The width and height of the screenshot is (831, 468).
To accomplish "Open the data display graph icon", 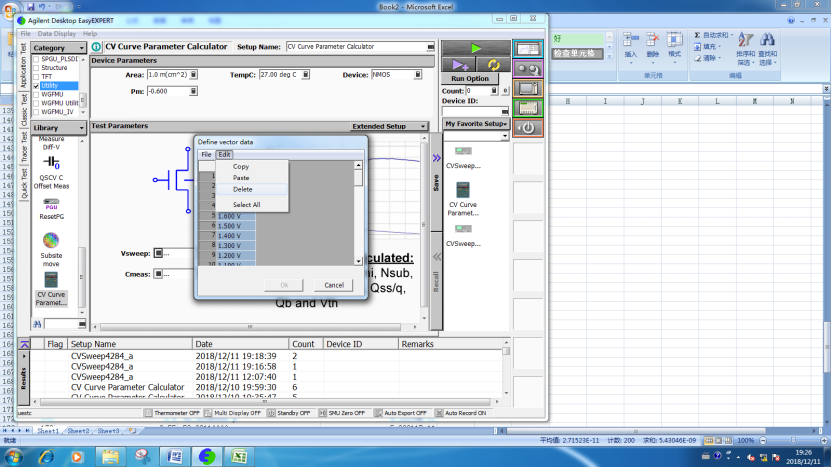I will click(x=528, y=49).
